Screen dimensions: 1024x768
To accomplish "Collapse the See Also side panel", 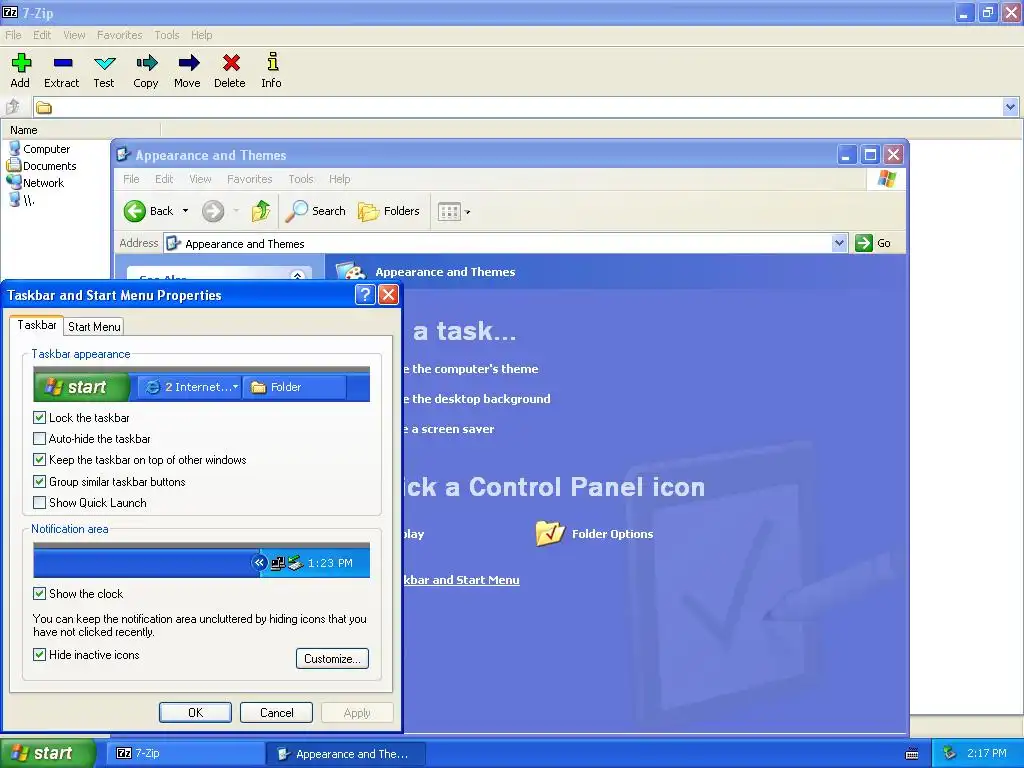I will tap(298, 276).
